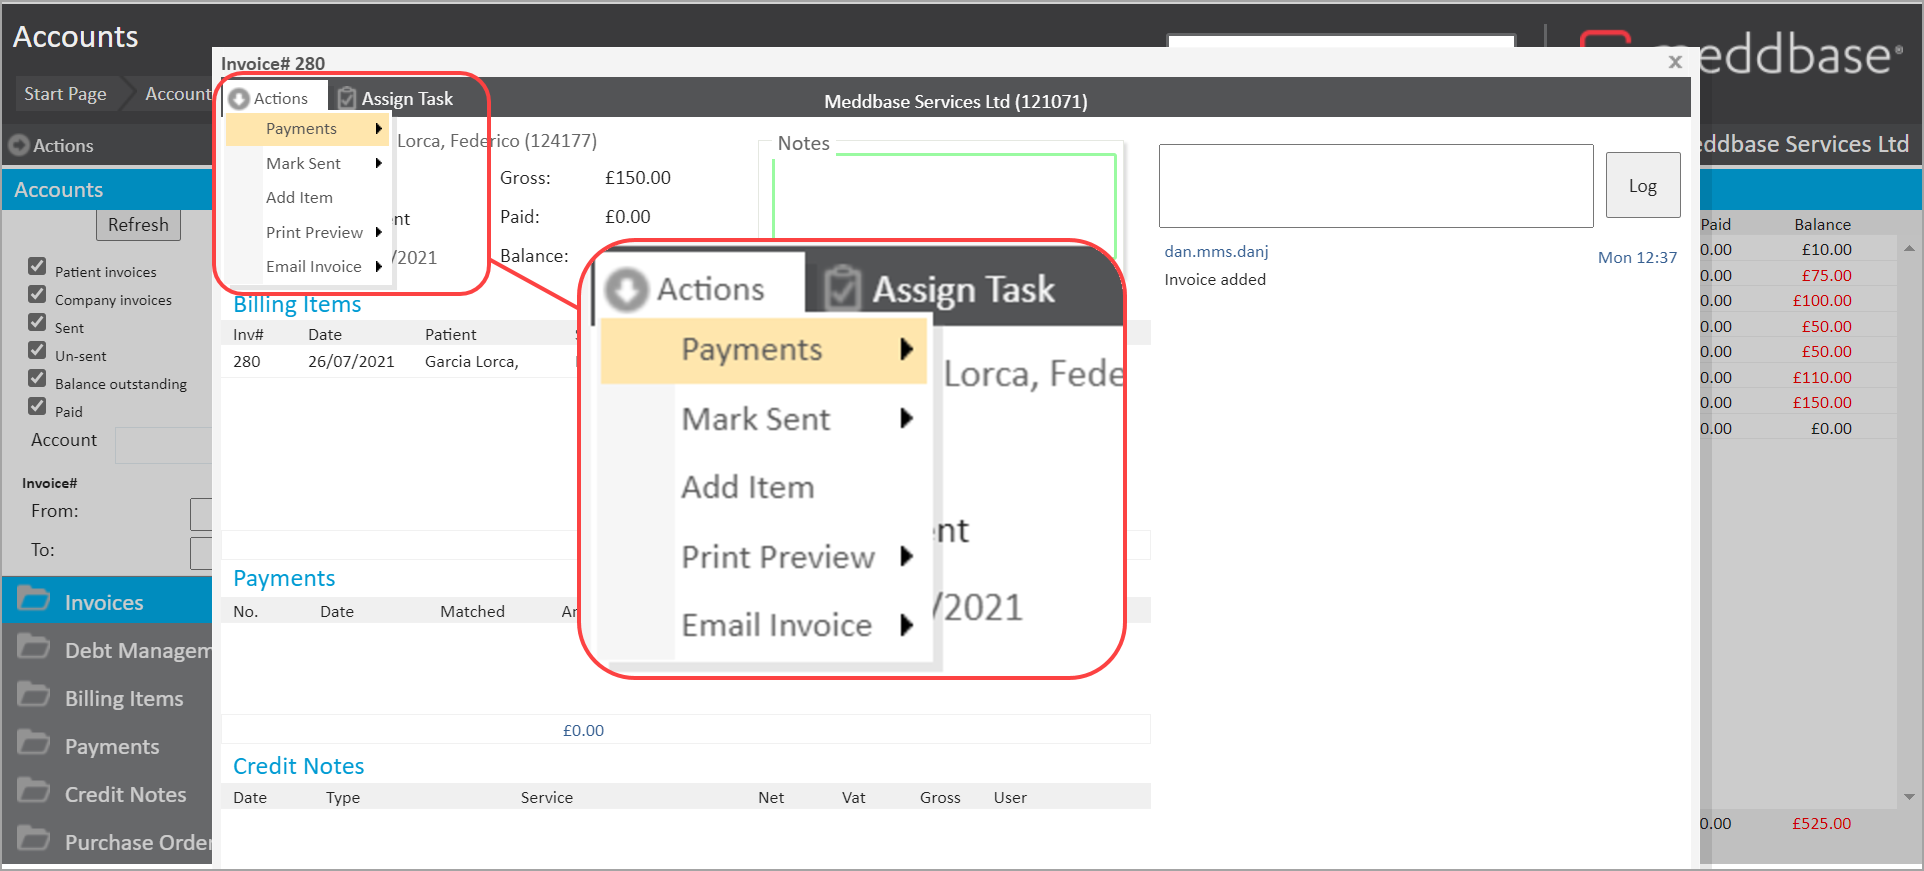The width and height of the screenshot is (1924, 871).
Task: Click the Mon 12:37 log timestamp
Action: click(x=1637, y=257)
